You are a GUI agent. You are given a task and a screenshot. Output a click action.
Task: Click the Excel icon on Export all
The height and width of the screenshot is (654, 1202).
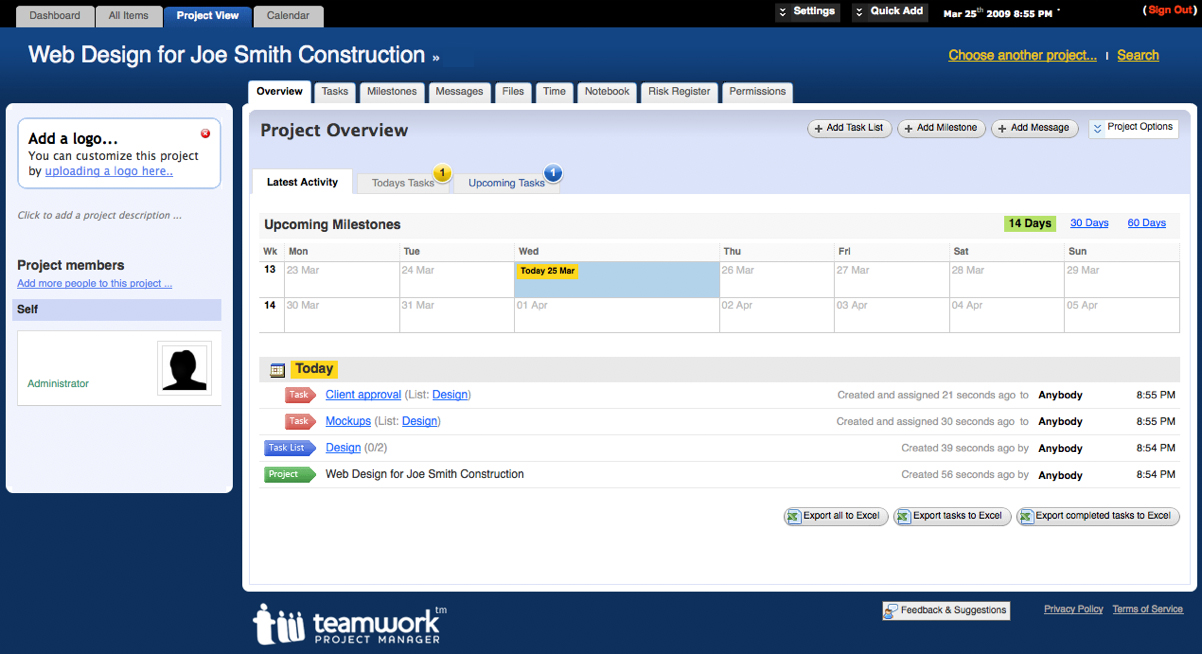tap(794, 516)
